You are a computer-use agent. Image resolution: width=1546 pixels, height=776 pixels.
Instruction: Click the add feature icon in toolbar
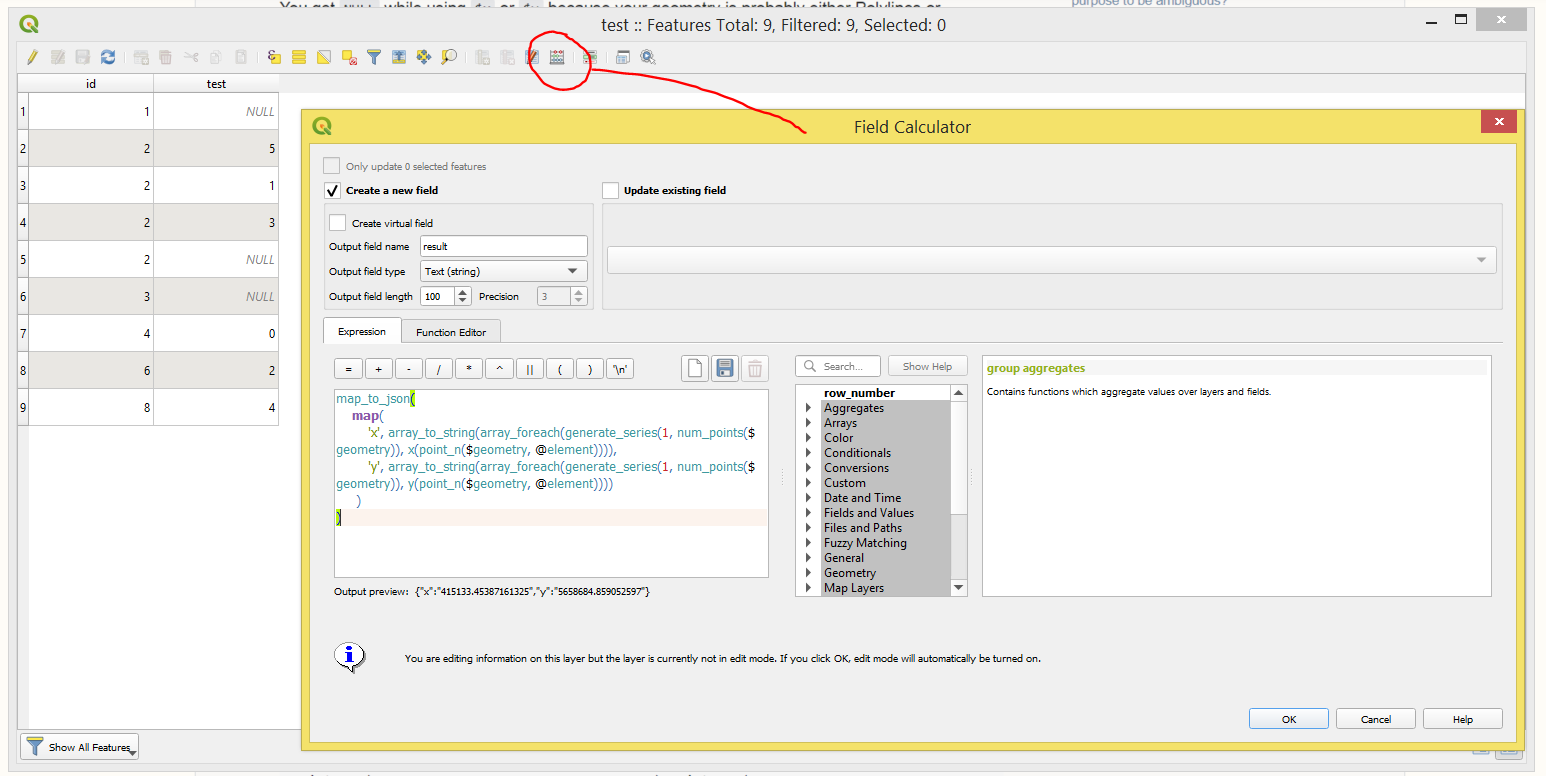click(141, 58)
